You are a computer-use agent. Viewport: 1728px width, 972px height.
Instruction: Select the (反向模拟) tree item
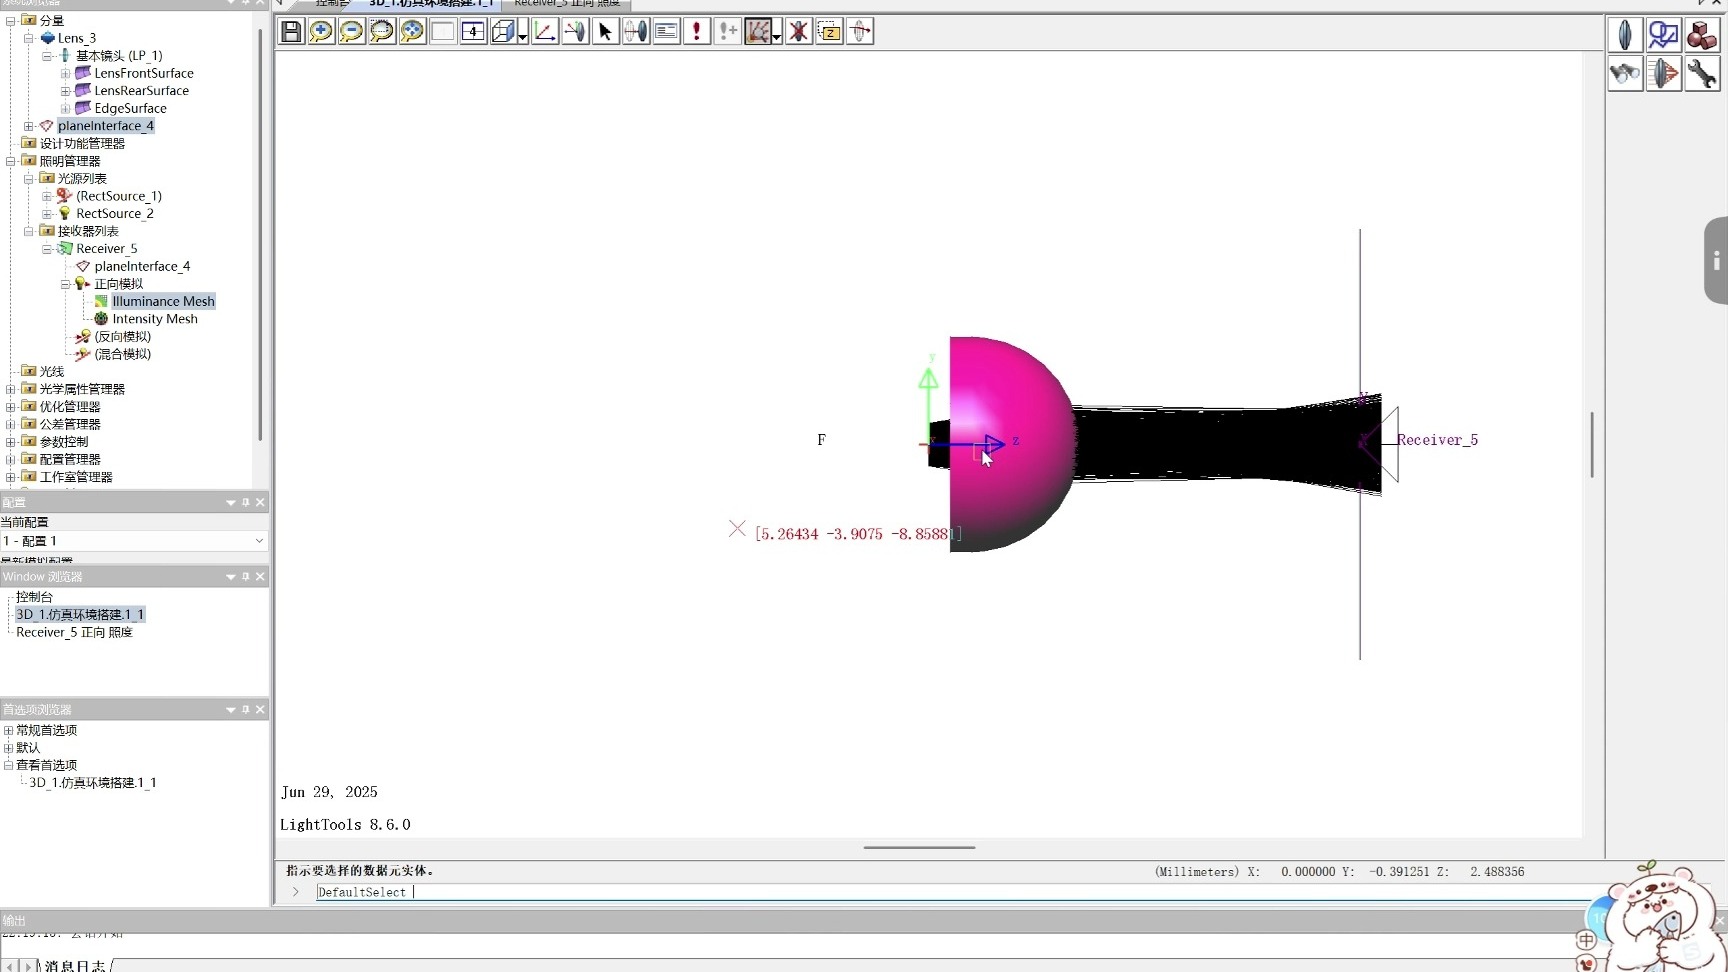[123, 336]
